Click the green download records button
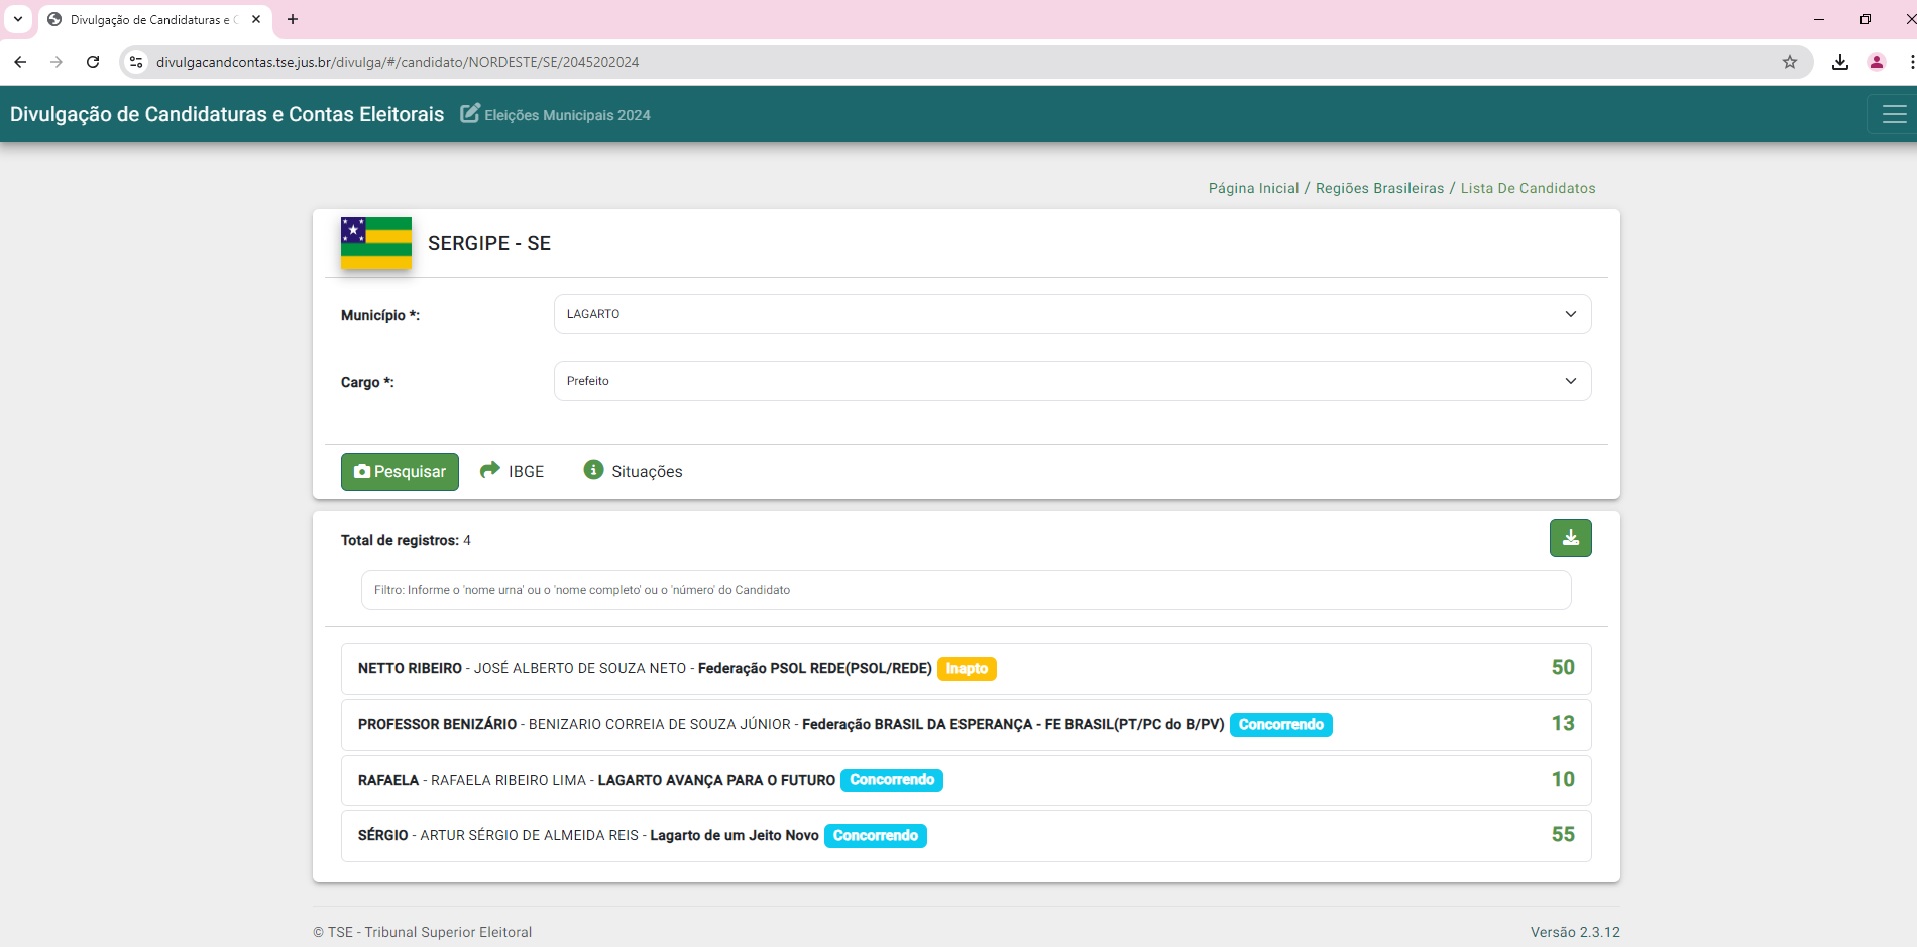This screenshot has height=947, width=1917. [x=1570, y=538]
